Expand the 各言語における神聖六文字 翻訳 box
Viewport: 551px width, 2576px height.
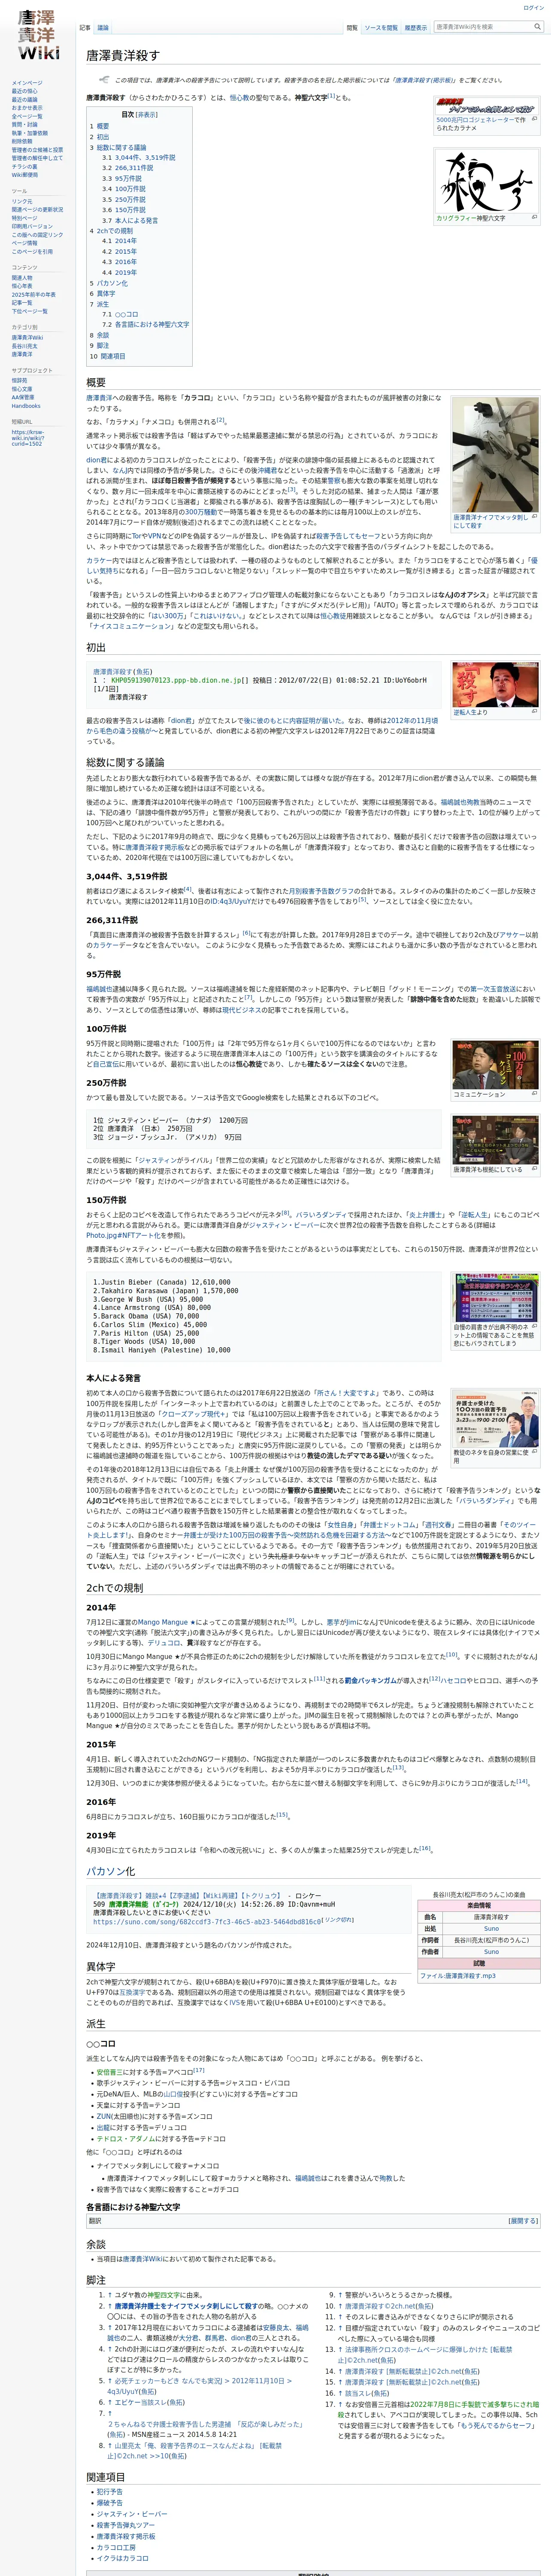click(523, 2221)
